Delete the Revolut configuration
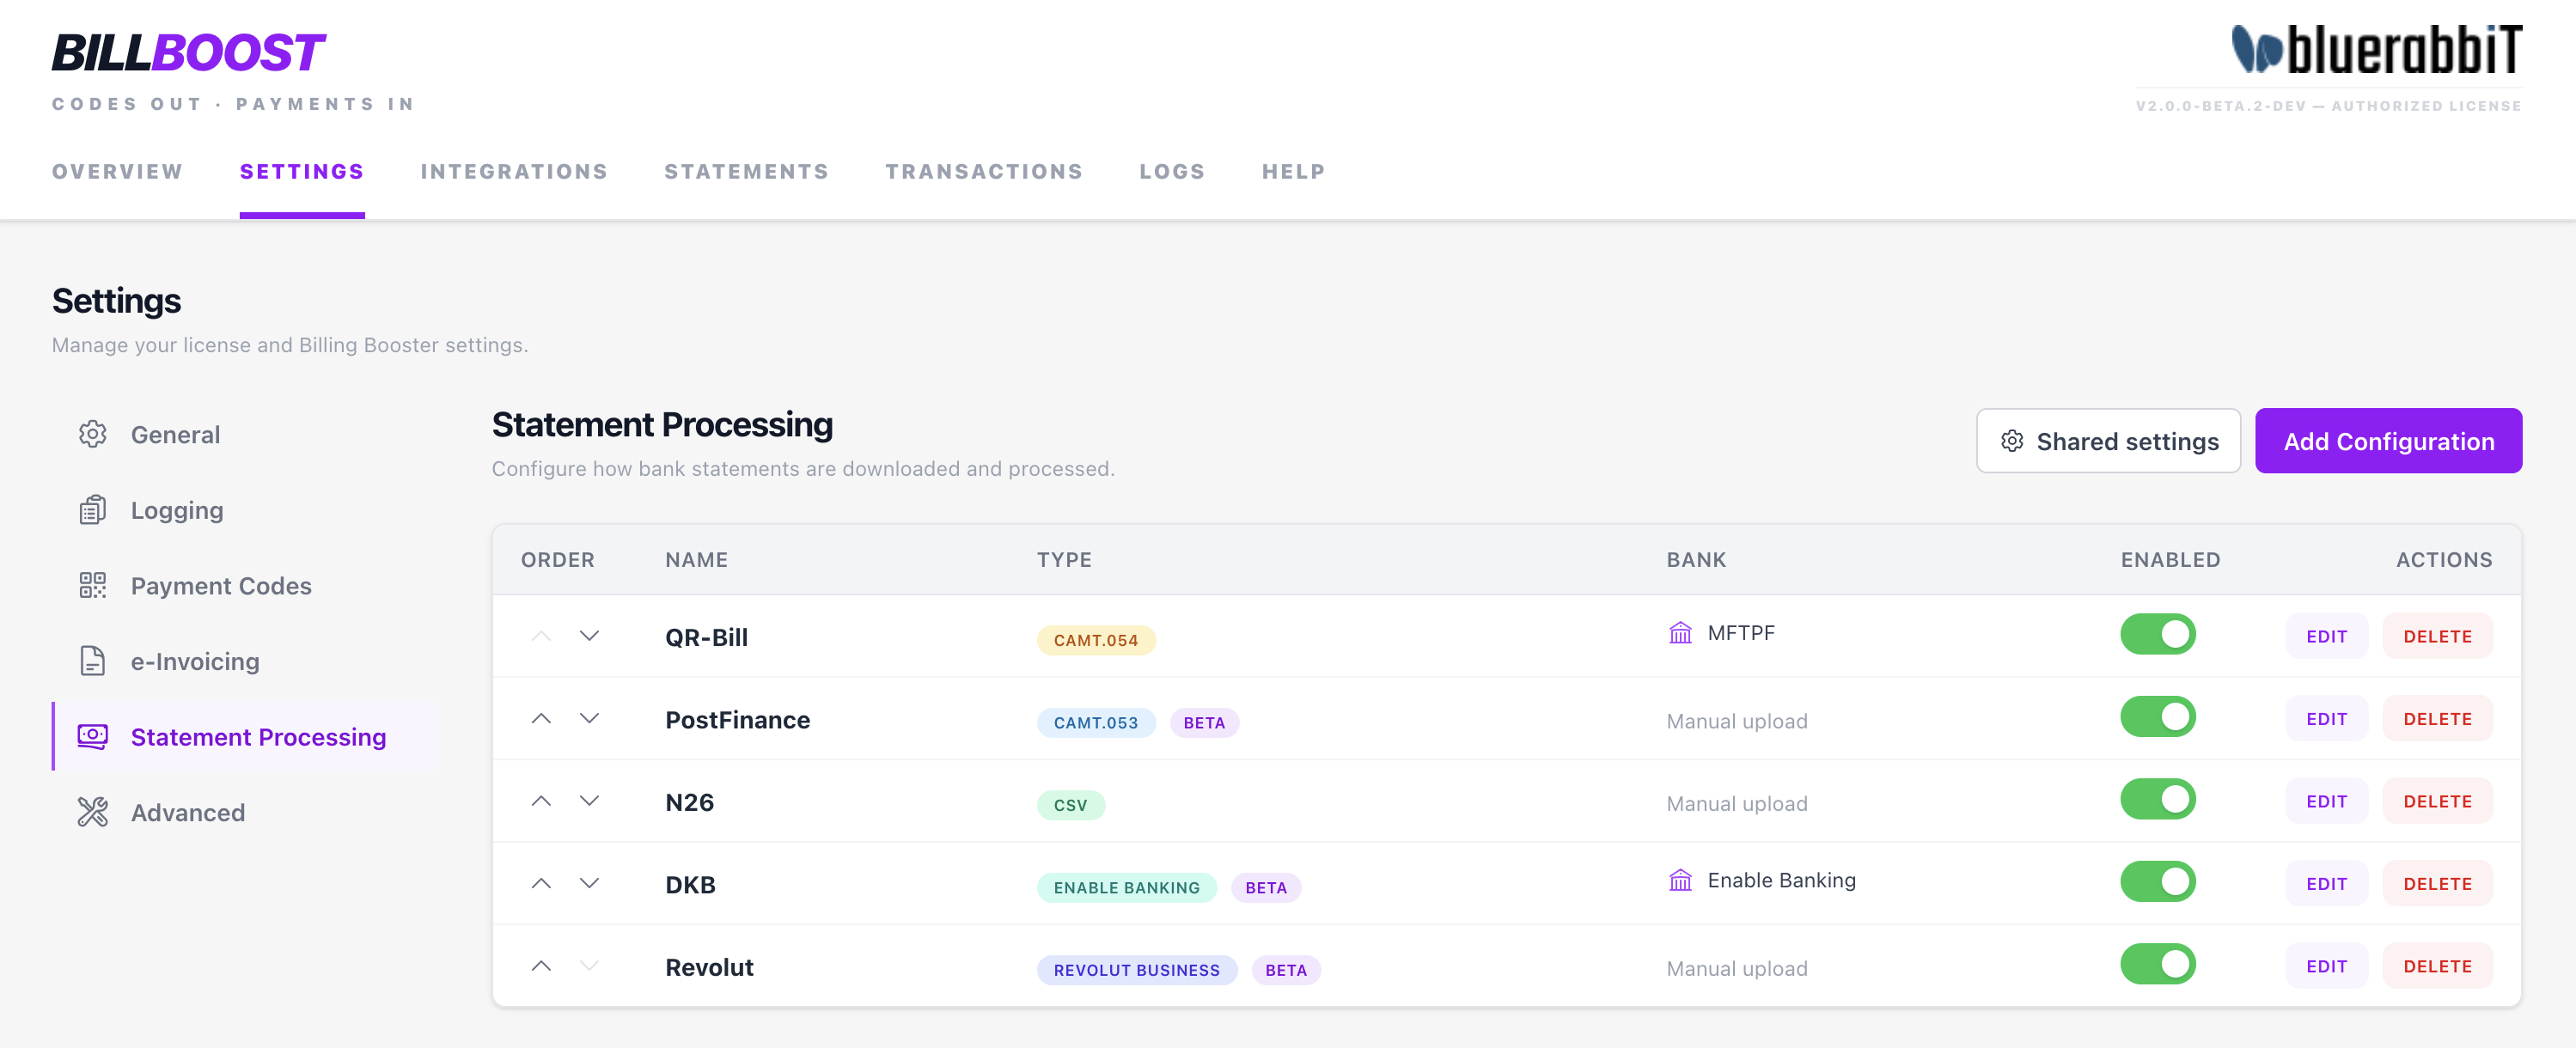The image size is (2576, 1048). click(2437, 966)
